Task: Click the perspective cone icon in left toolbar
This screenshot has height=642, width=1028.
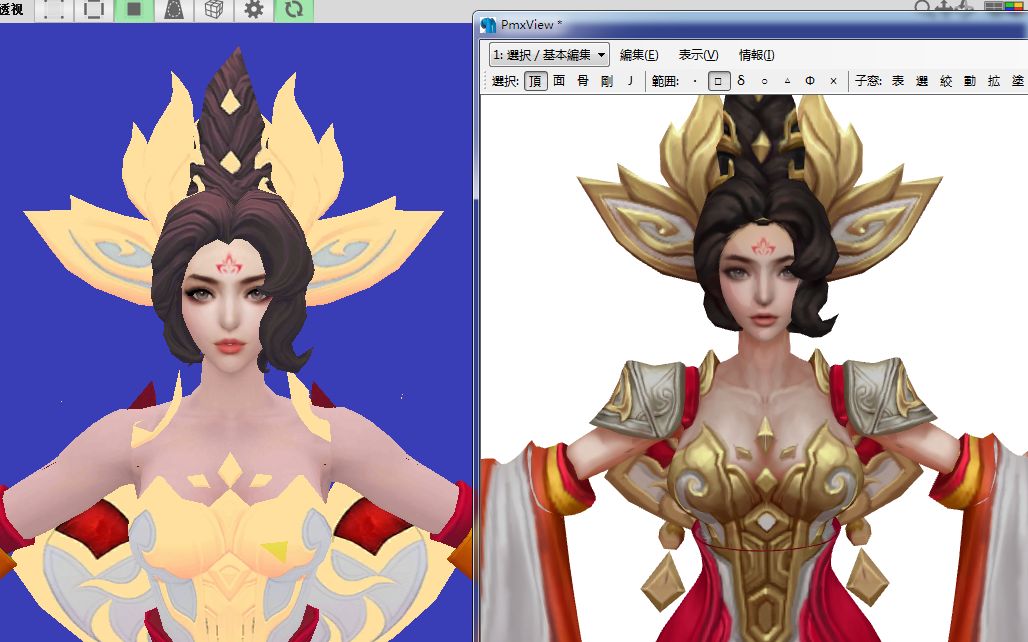Action: point(174,9)
